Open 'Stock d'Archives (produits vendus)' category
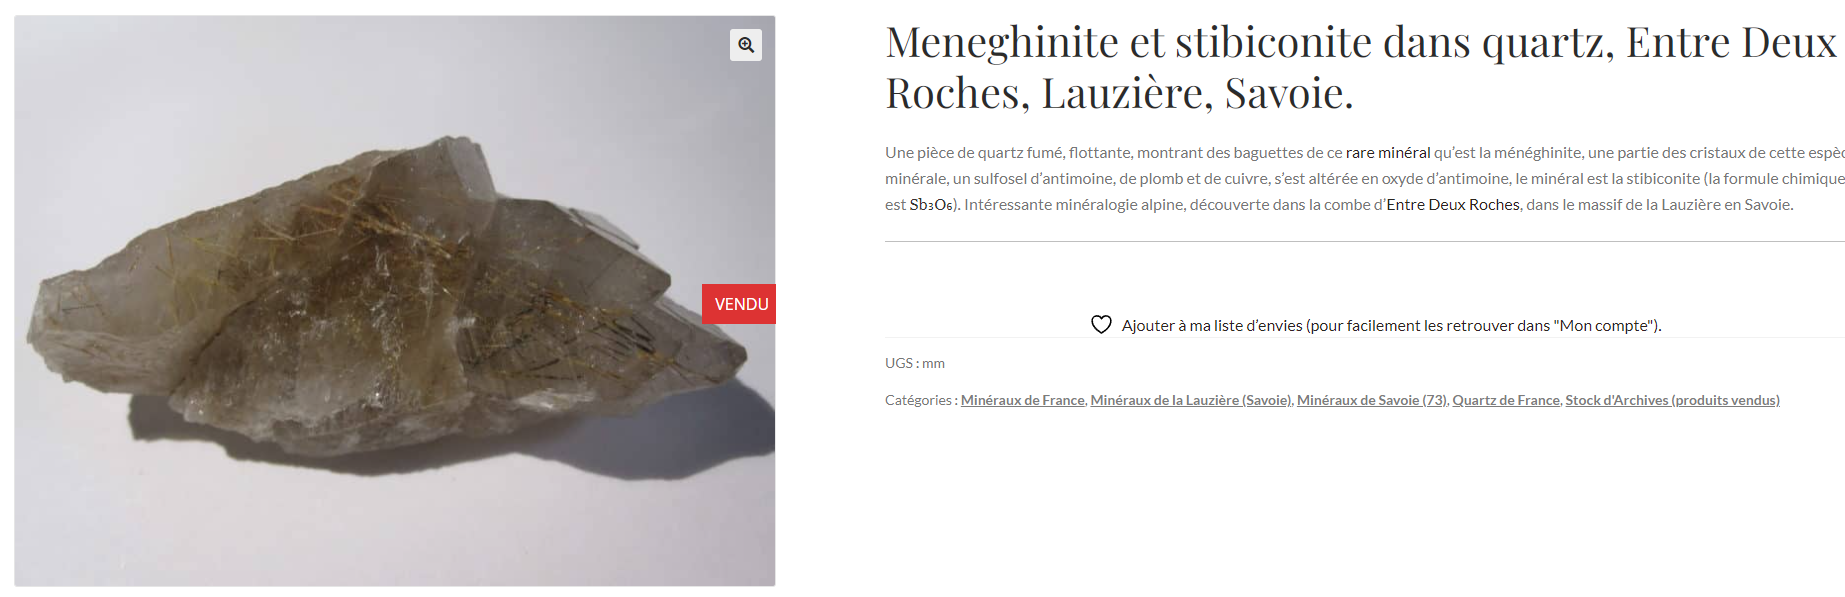This screenshot has height=597, width=1845. (1672, 400)
